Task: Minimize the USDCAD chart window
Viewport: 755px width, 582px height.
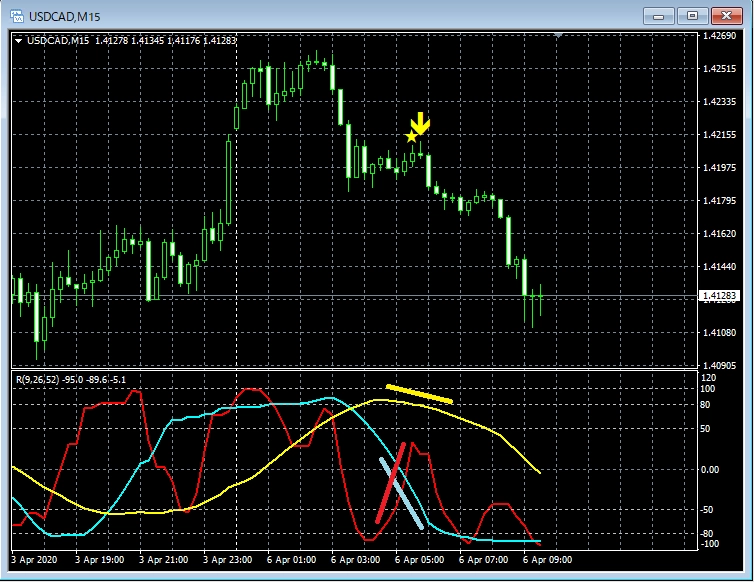Action: pyautogui.click(x=658, y=15)
